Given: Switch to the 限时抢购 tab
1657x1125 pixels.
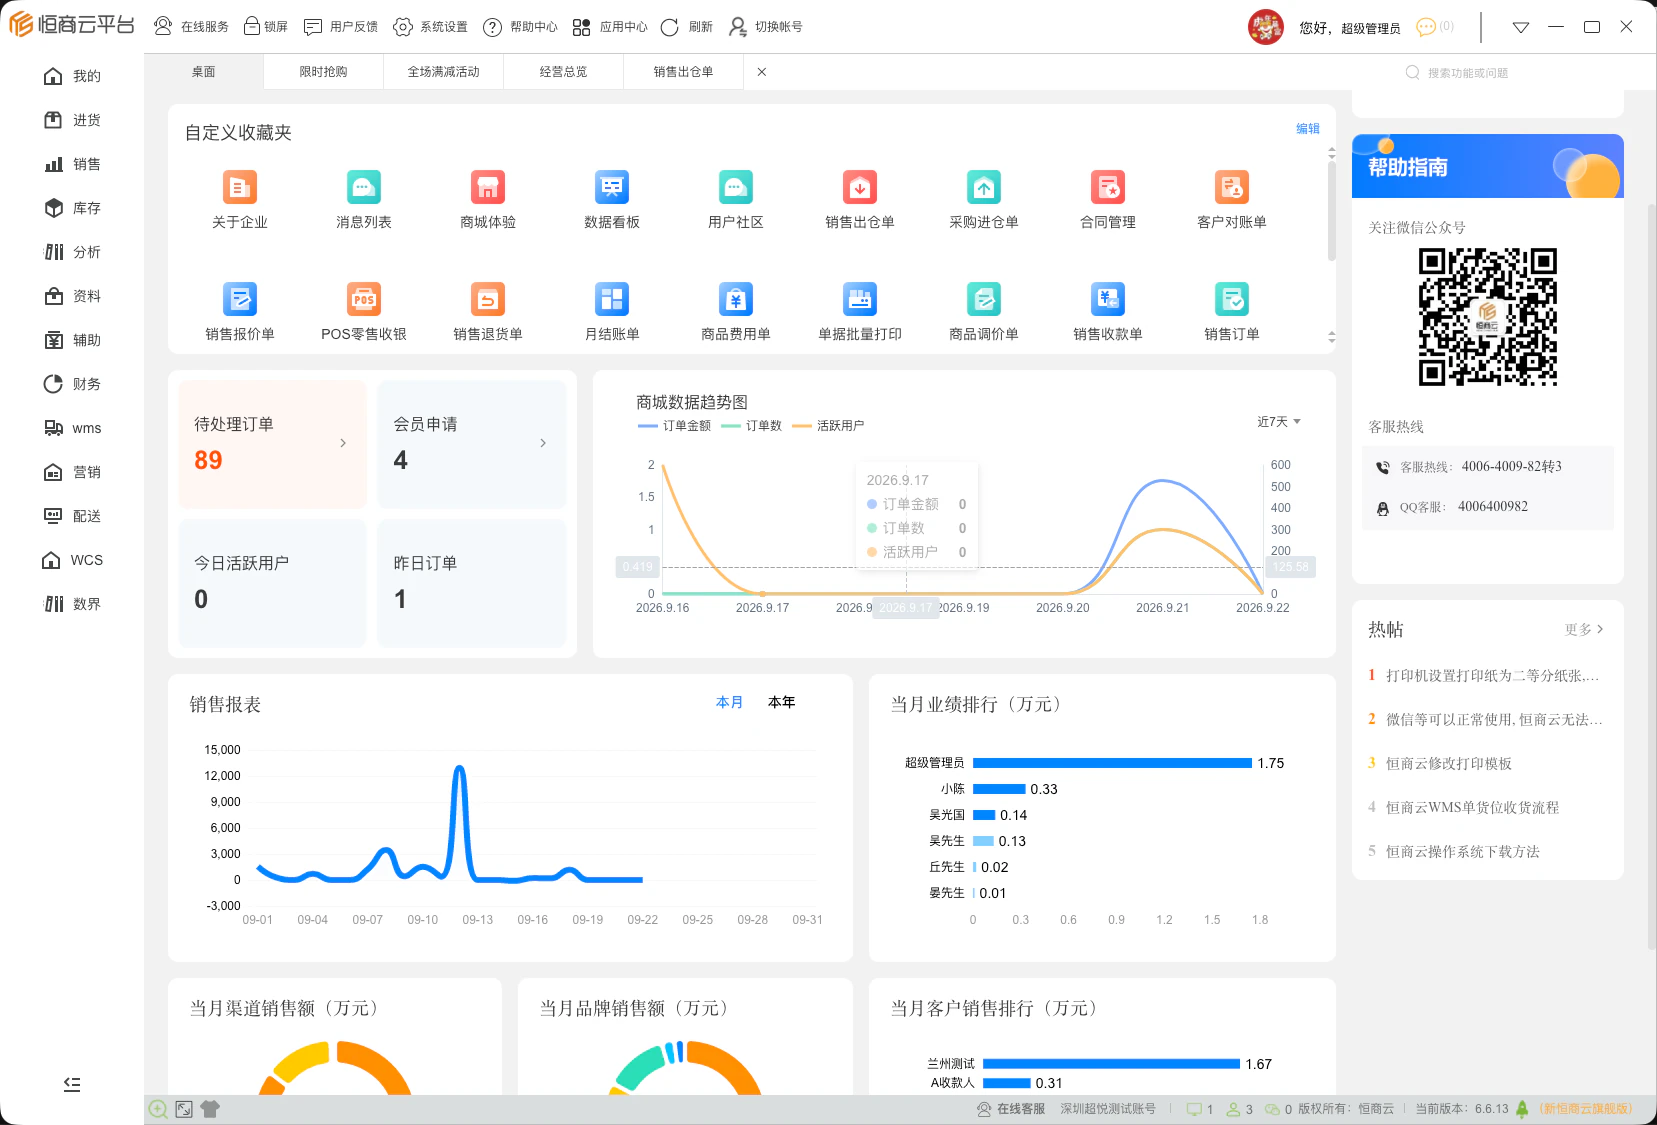Looking at the screenshot, I should coord(323,72).
